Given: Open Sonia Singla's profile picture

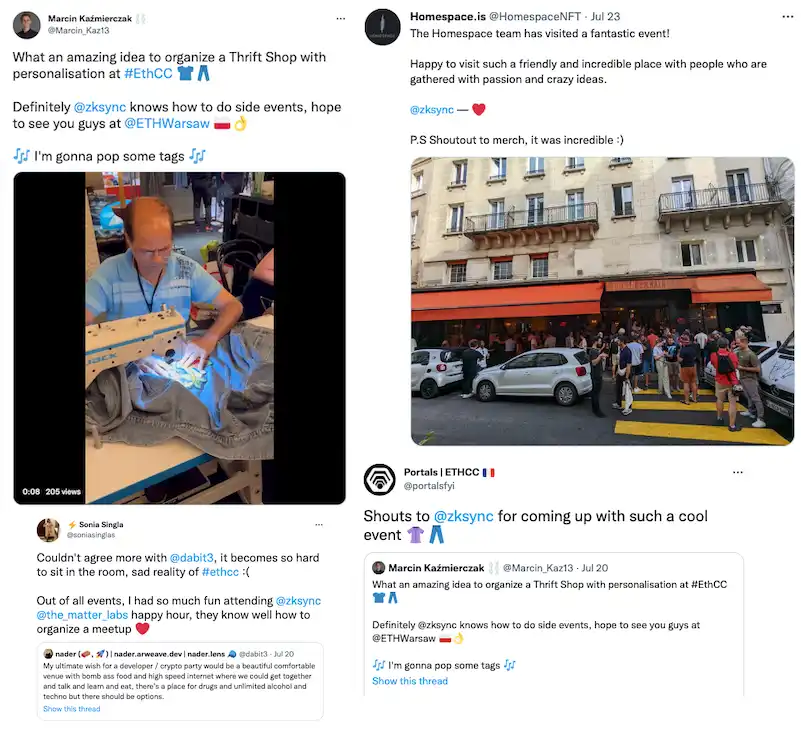Looking at the screenshot, I should tap(49, 530).
